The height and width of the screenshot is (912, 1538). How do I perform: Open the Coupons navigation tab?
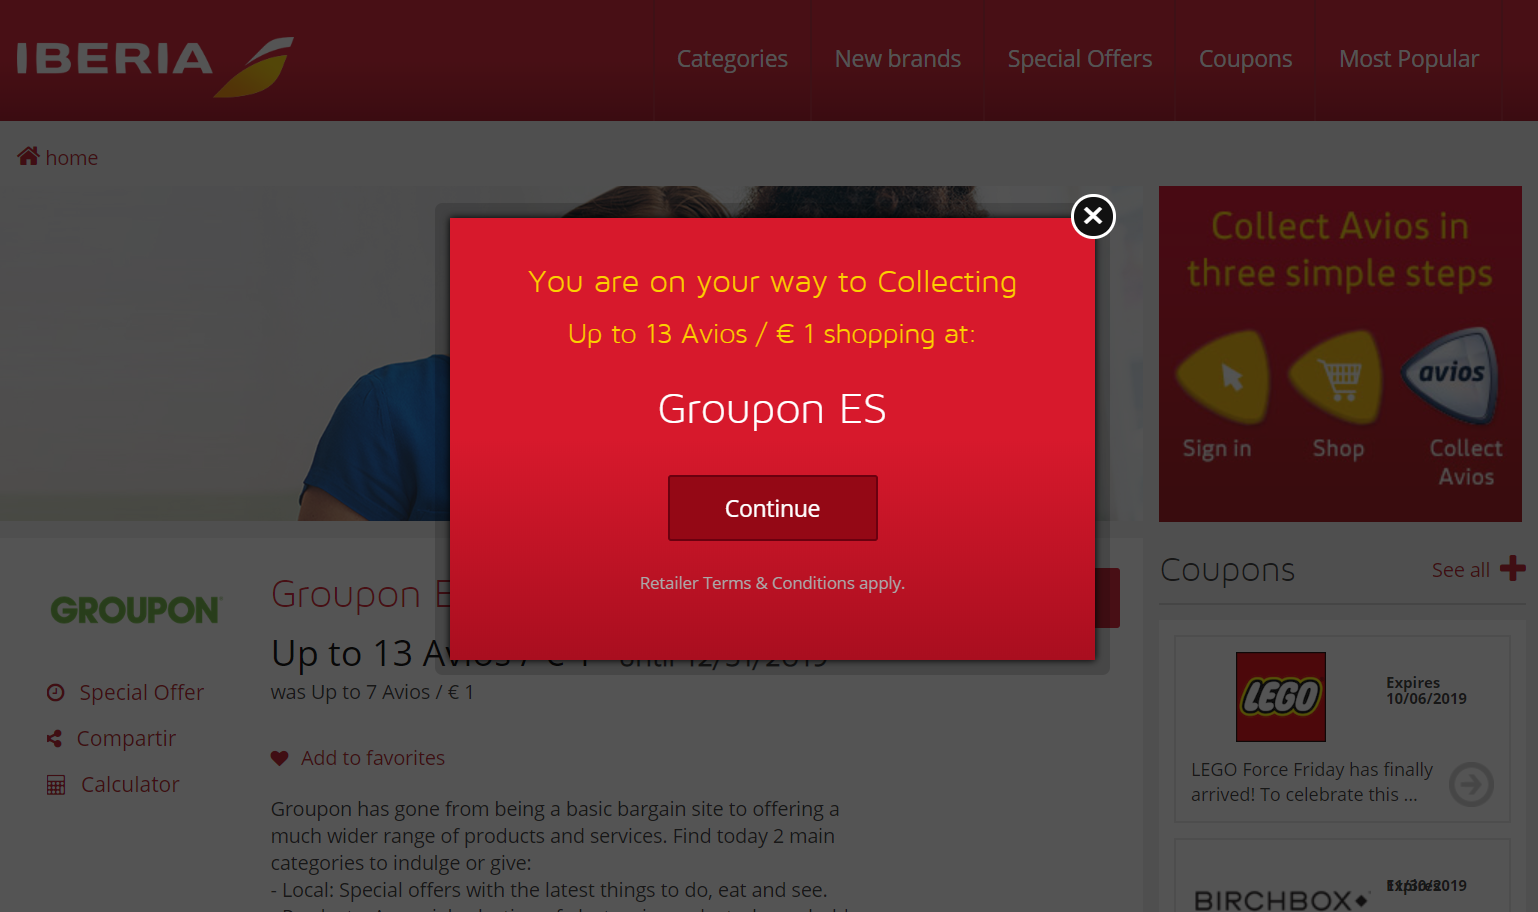(x=1245, y=59)
